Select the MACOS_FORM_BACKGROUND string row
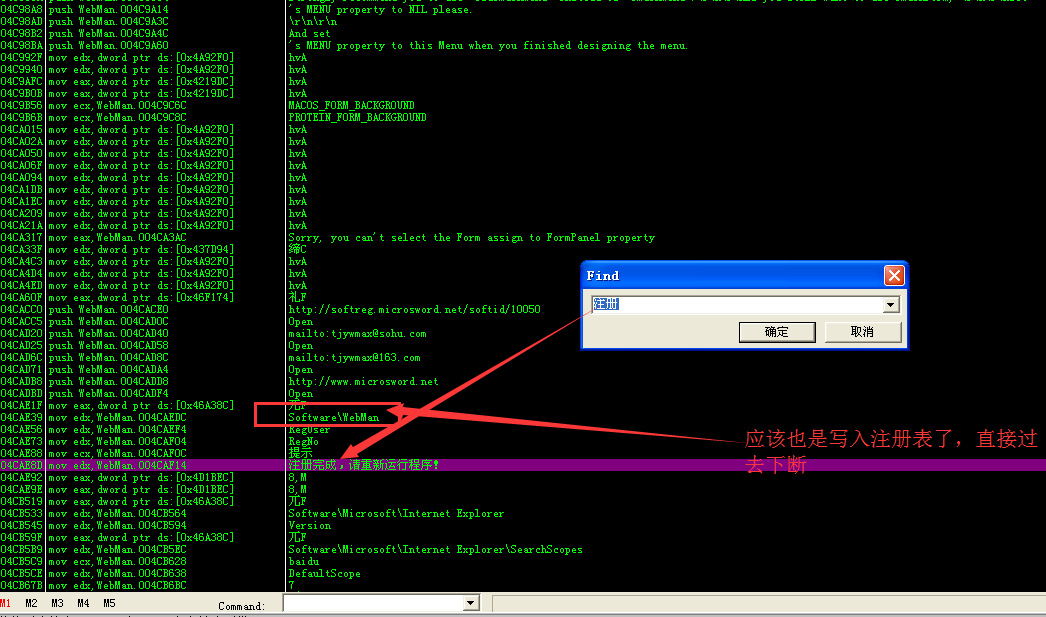The height and width of the screenshot is (617, 1046). point(350,106)
